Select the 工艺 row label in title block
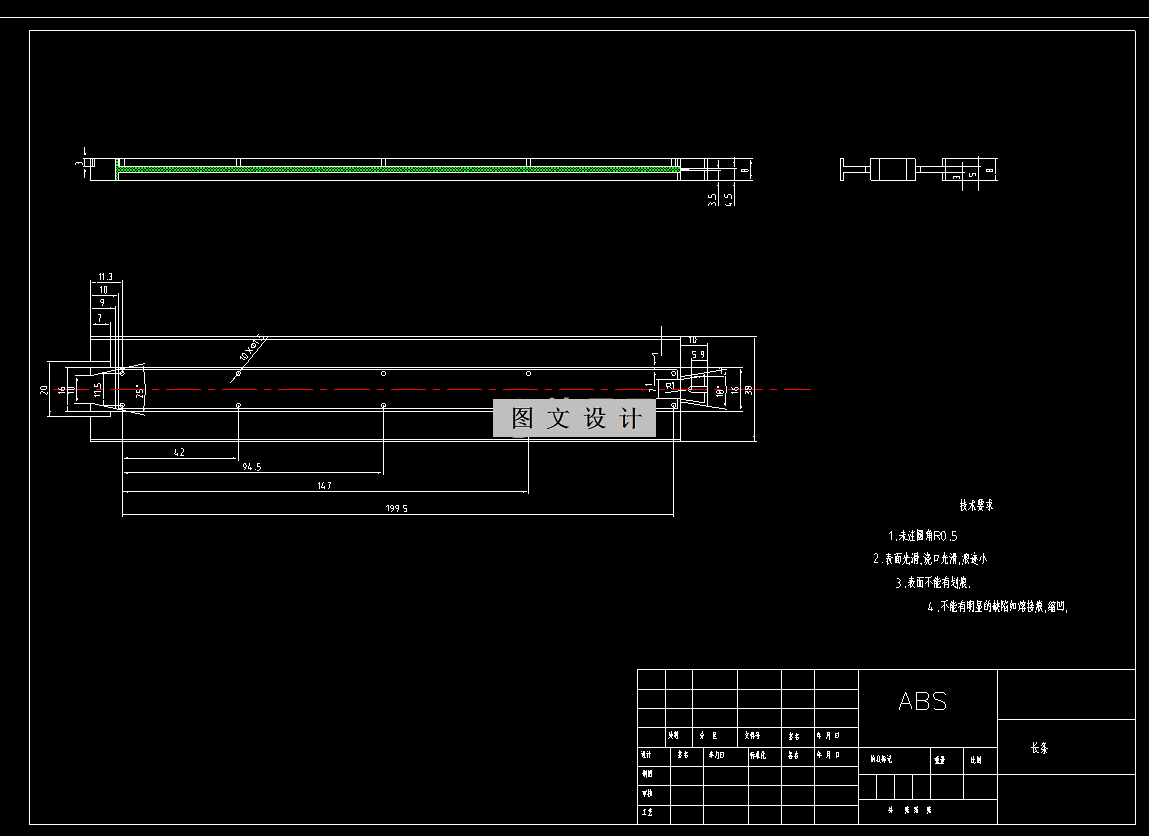The width and height of the screenshot is (1149, 836). coord(646,812)
